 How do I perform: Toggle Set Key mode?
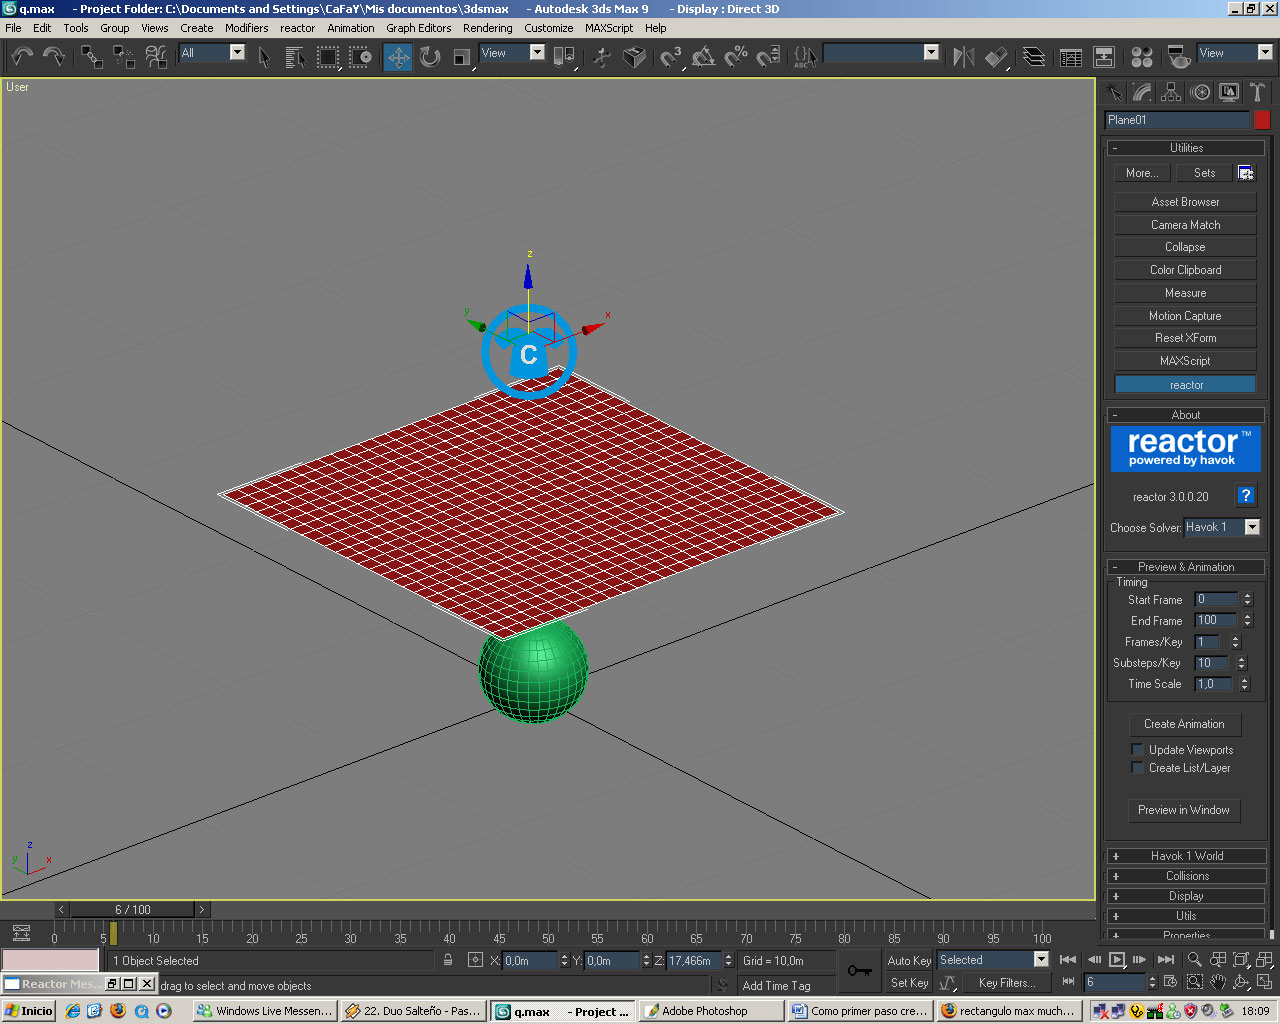[909, 983]
